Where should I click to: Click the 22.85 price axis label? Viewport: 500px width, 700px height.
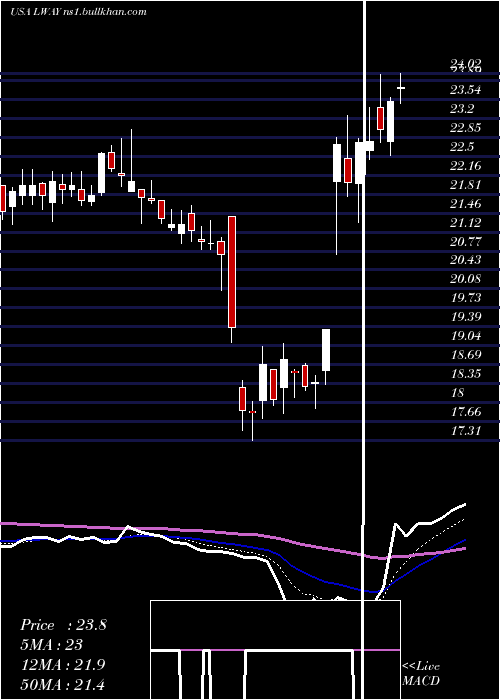pos(465,128)
